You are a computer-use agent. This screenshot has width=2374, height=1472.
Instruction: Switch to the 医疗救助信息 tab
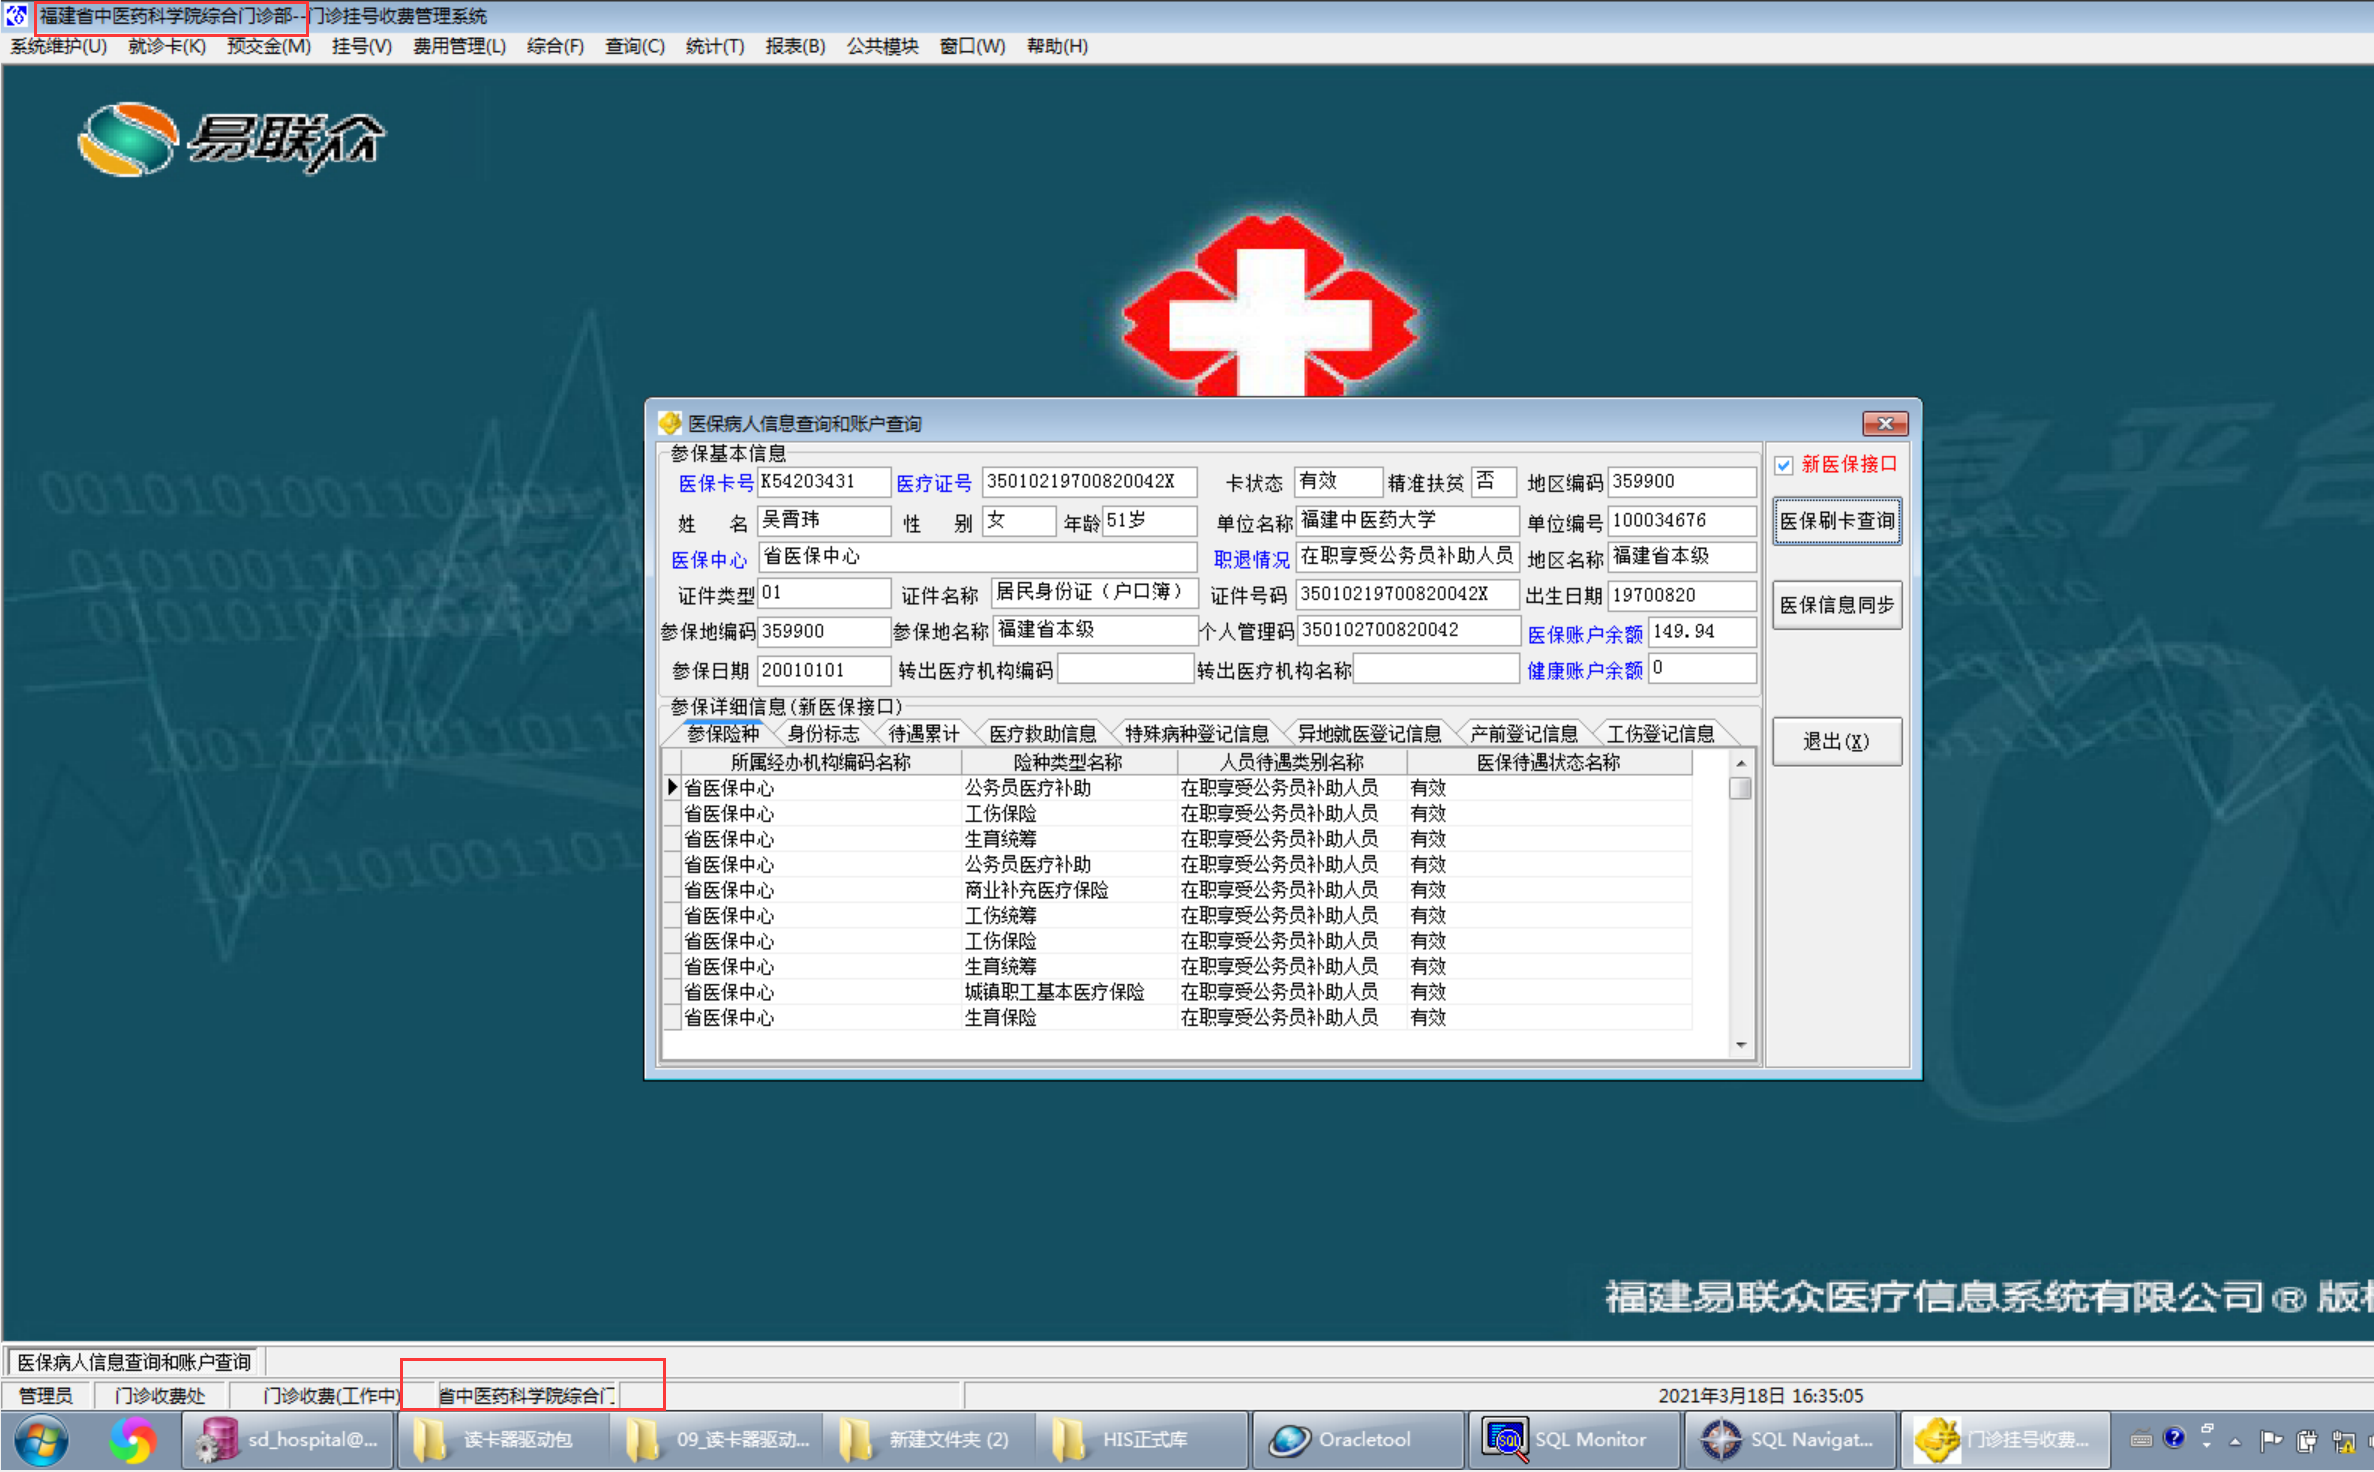1042,734
